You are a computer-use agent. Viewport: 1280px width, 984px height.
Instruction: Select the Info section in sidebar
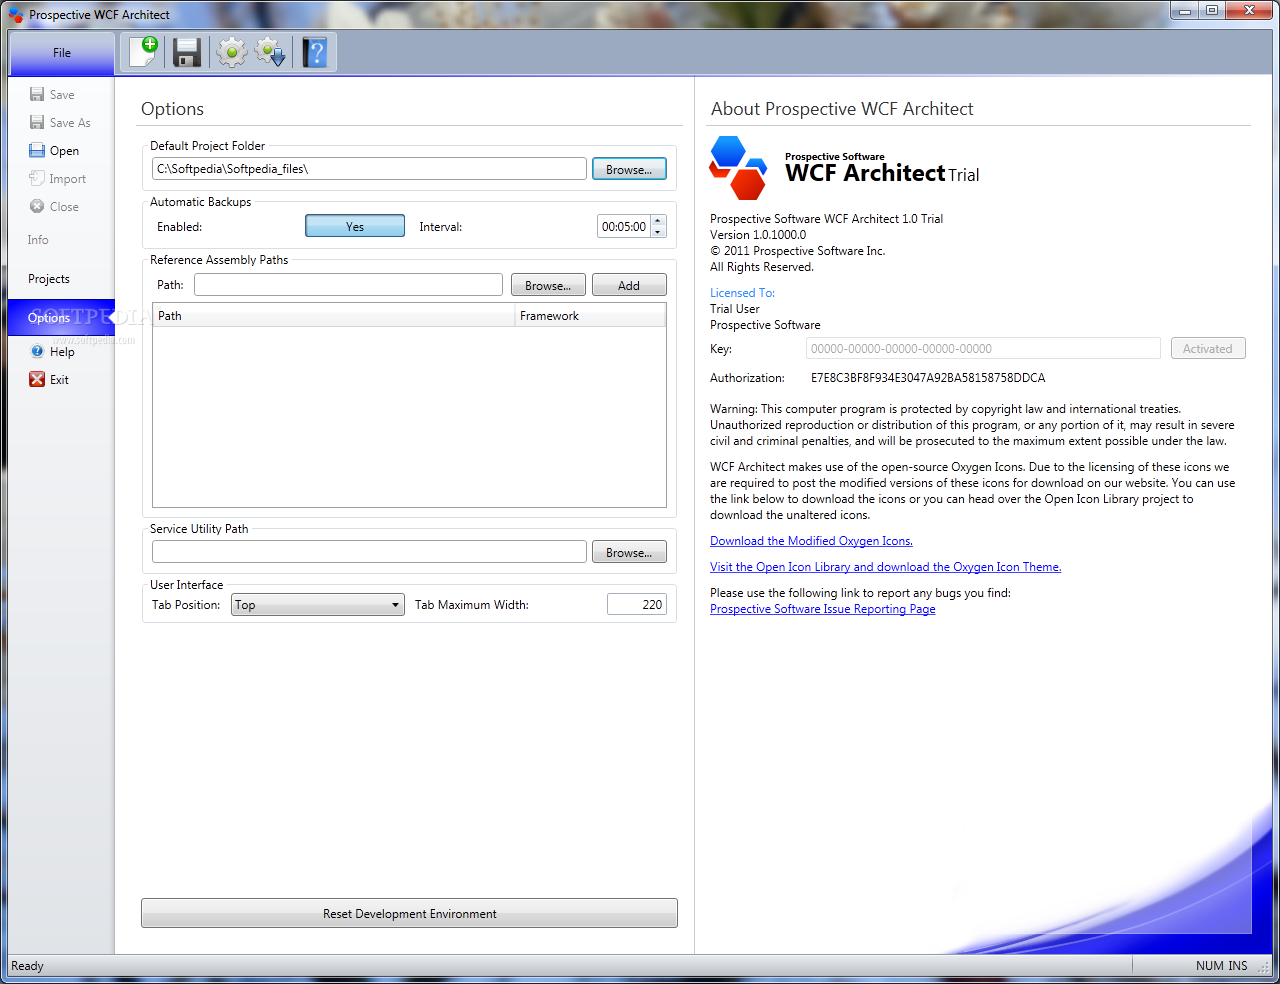pyautogui.click(x=38, y=240)
